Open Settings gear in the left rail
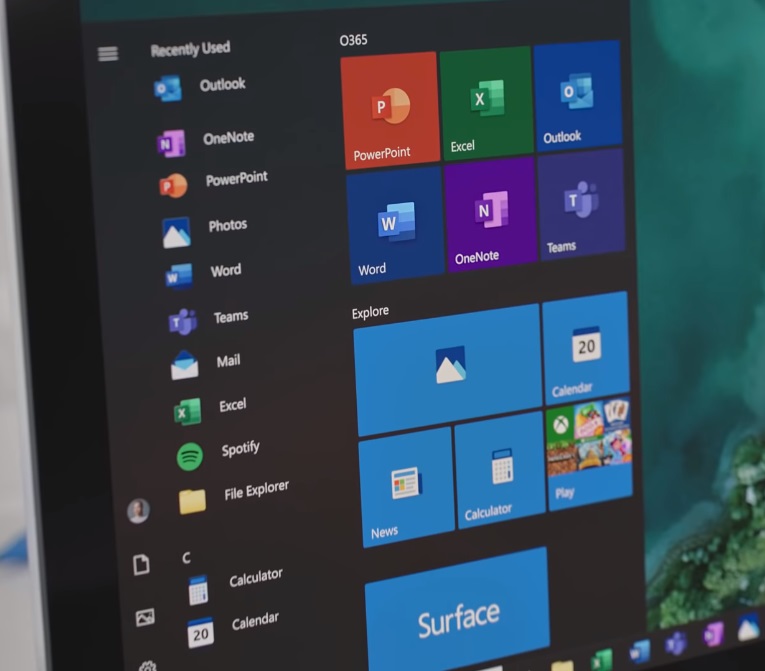Viewport: 765px width, 671px height. coord(148,666)
